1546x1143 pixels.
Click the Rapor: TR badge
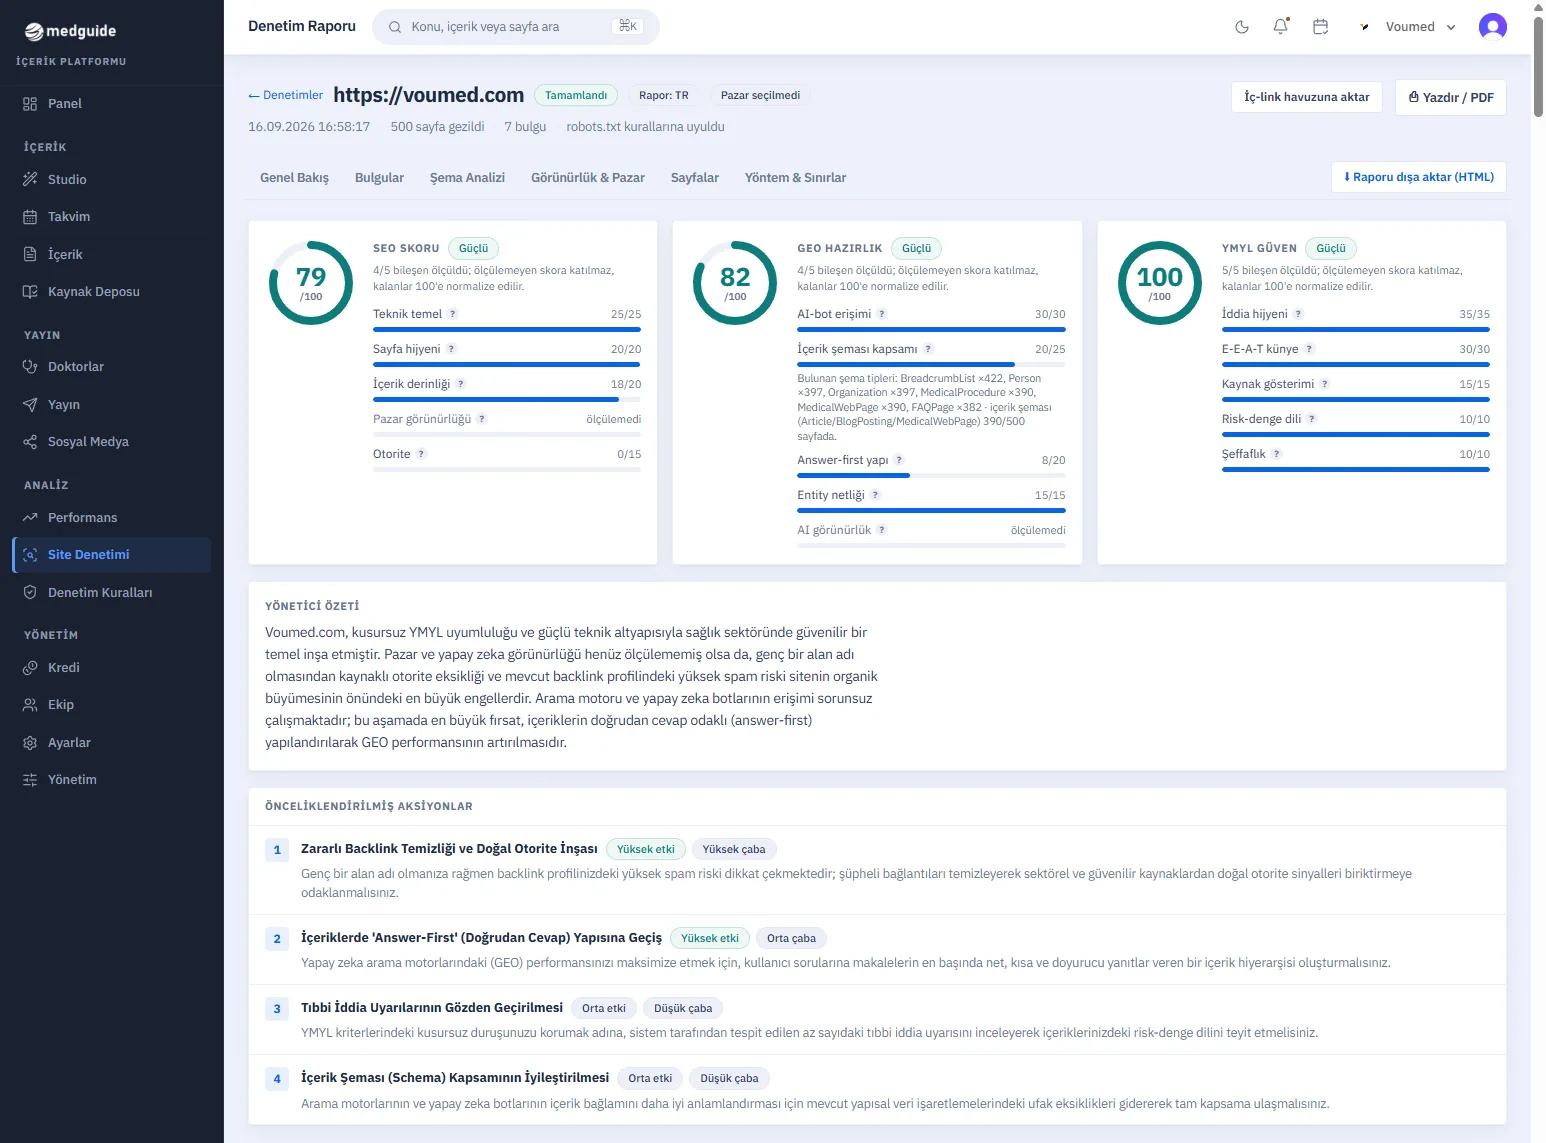click(664, 95)
